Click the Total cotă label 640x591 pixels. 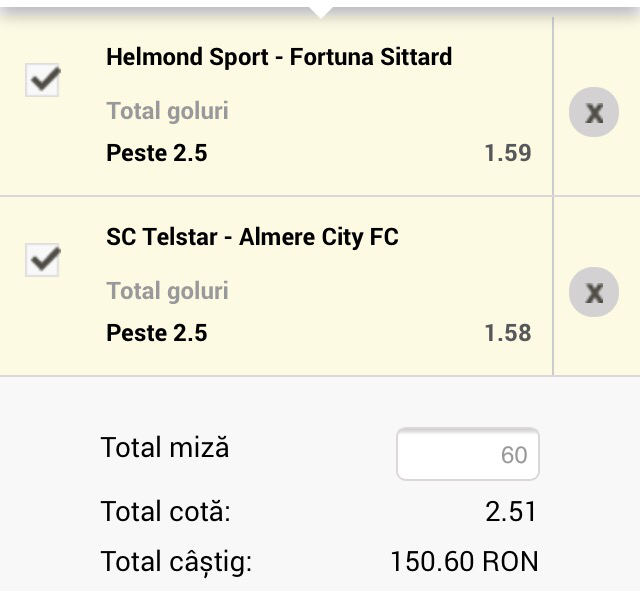(x=166, y=513)
